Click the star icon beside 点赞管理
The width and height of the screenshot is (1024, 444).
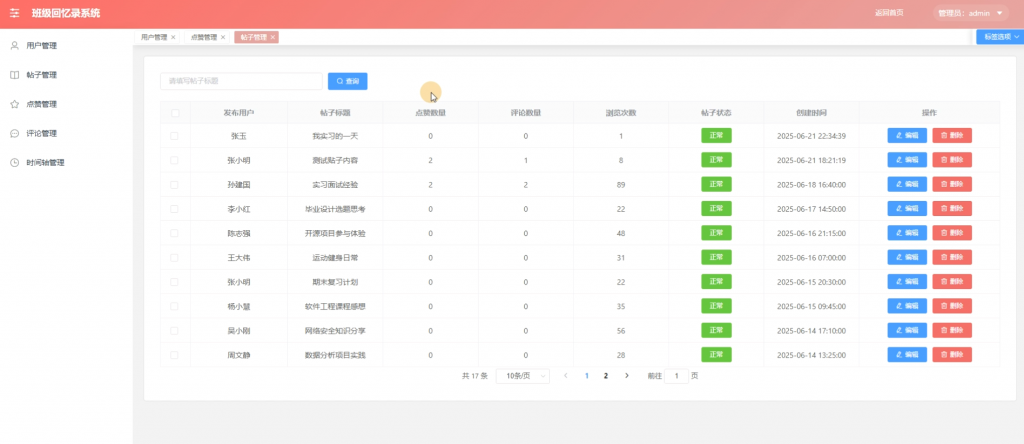pos(14,104)
